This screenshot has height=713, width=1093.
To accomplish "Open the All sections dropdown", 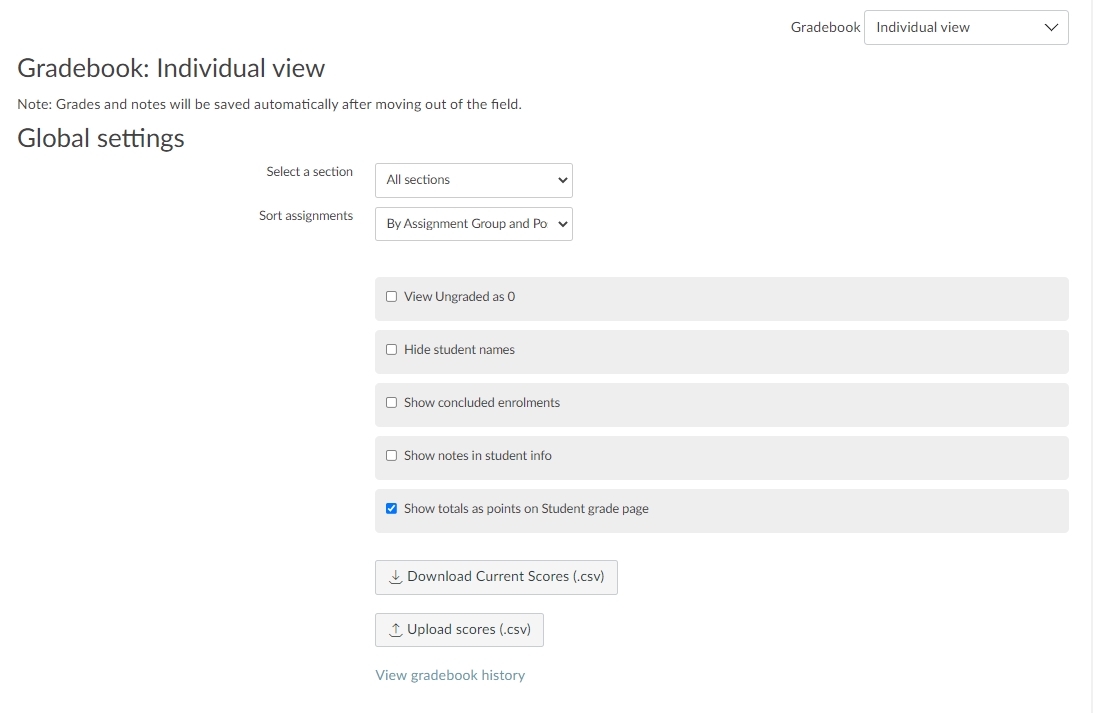I will [473, 180].
